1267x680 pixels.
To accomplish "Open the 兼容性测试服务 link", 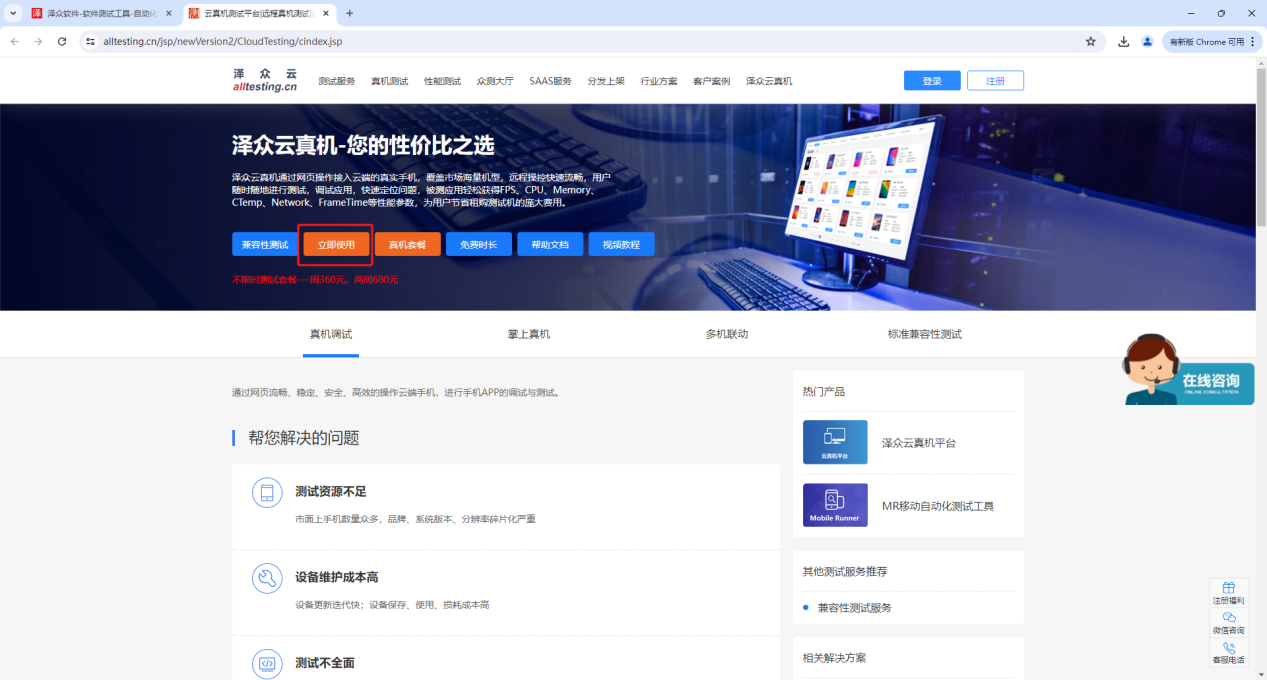I will tap(854, 607).
